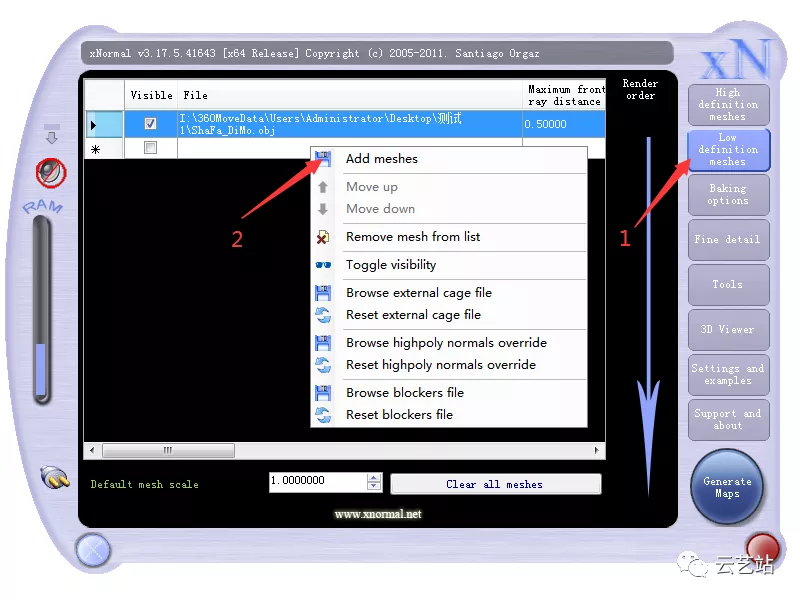Viewport: 800px width, 600px height.
Task: Decrease the Default mesh scale value
Action: [374, 486]
